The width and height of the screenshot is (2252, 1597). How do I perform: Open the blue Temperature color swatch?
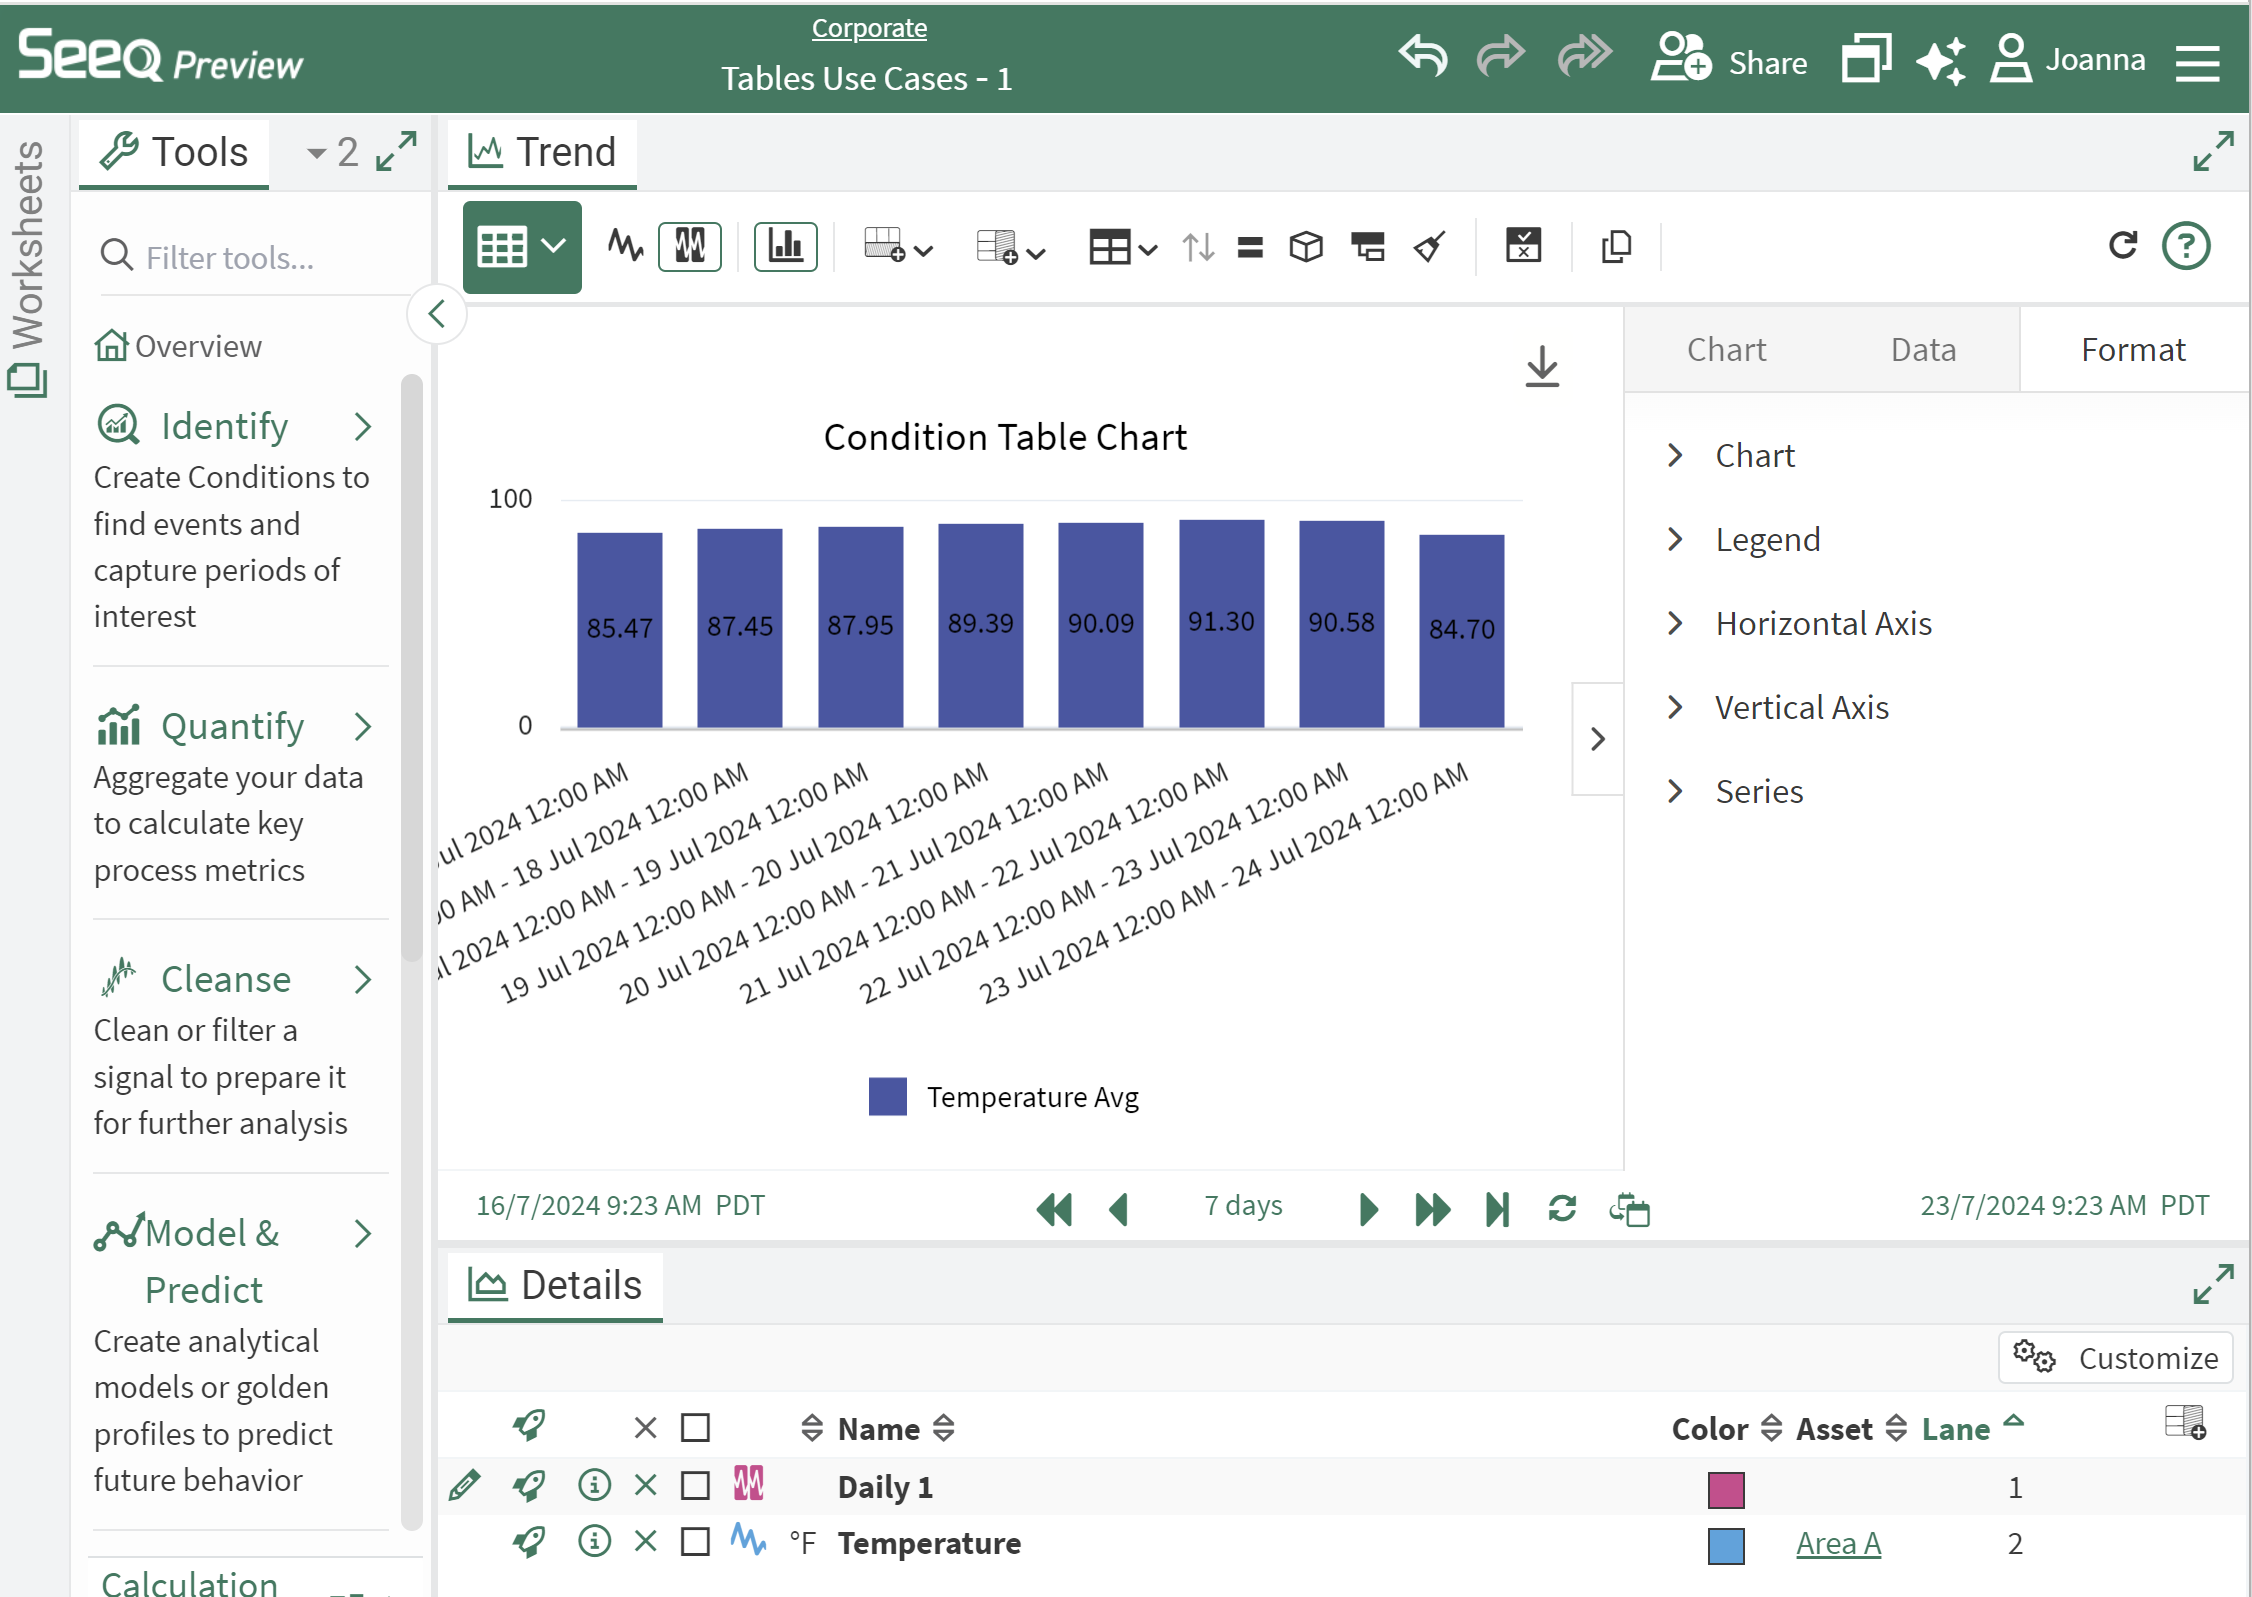1725,1545
